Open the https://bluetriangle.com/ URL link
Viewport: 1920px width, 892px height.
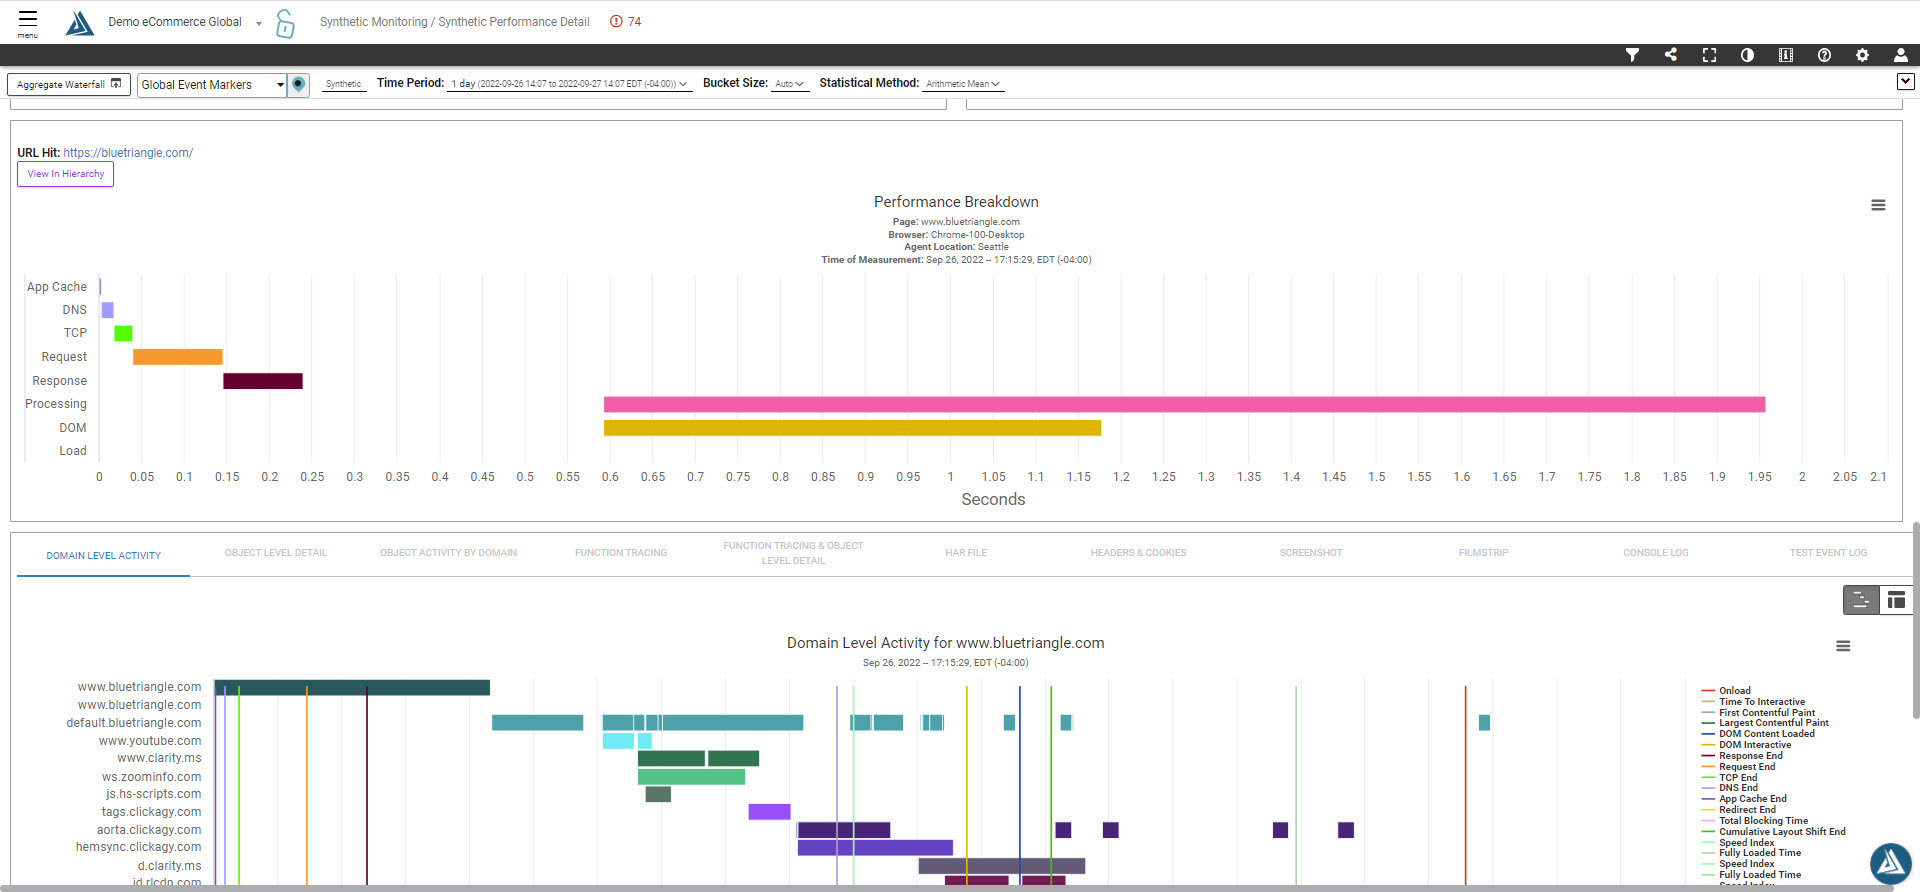click(128, 153)
